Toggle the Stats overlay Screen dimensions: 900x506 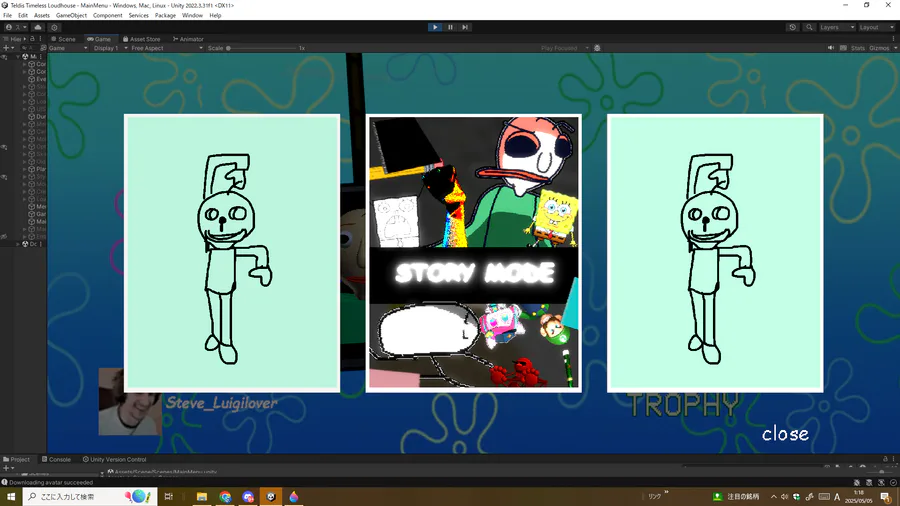pos(858,48)
